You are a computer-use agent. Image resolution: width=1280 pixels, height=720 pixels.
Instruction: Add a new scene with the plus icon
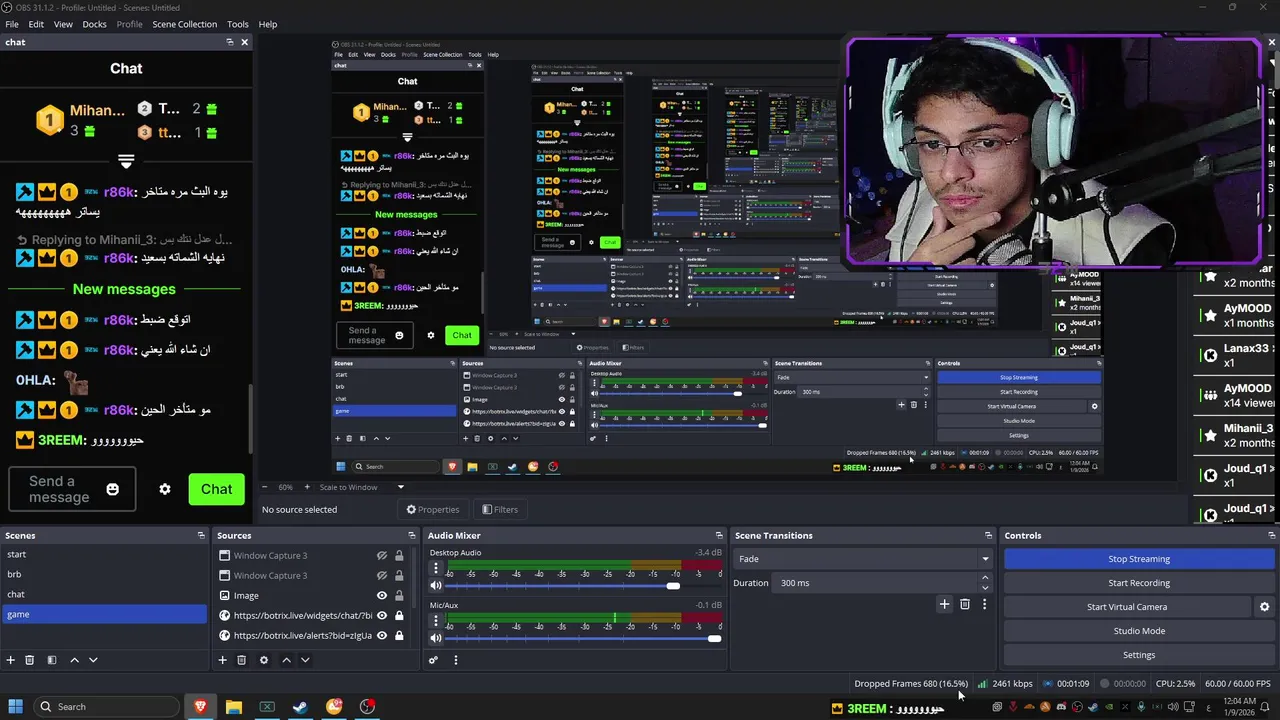coord(11,660)
